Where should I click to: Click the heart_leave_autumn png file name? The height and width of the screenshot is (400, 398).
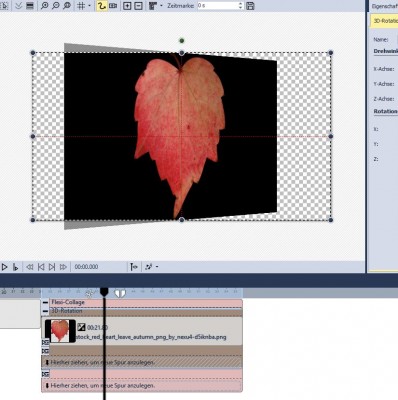coord(151,337)
